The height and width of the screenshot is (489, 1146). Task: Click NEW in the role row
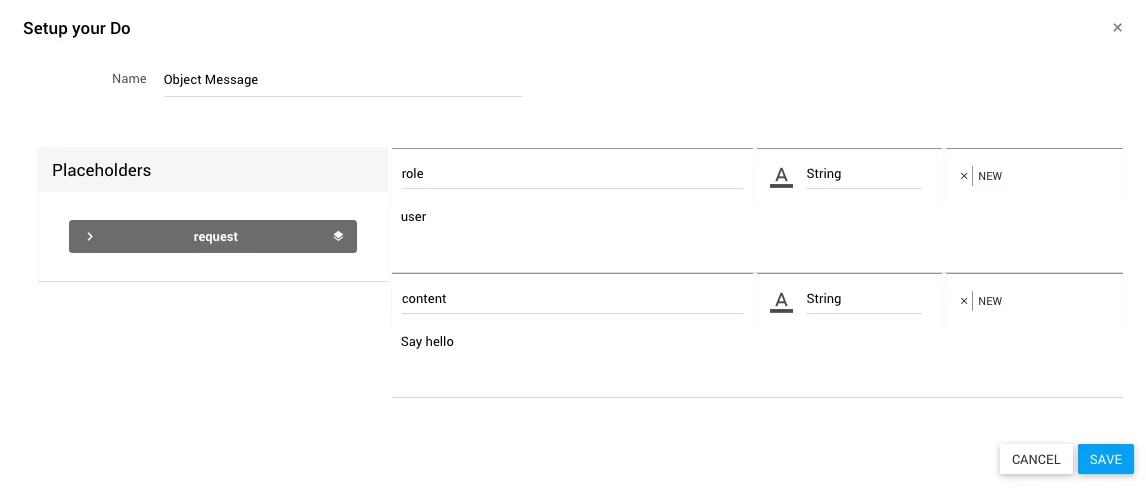click(x=990, y=176)
